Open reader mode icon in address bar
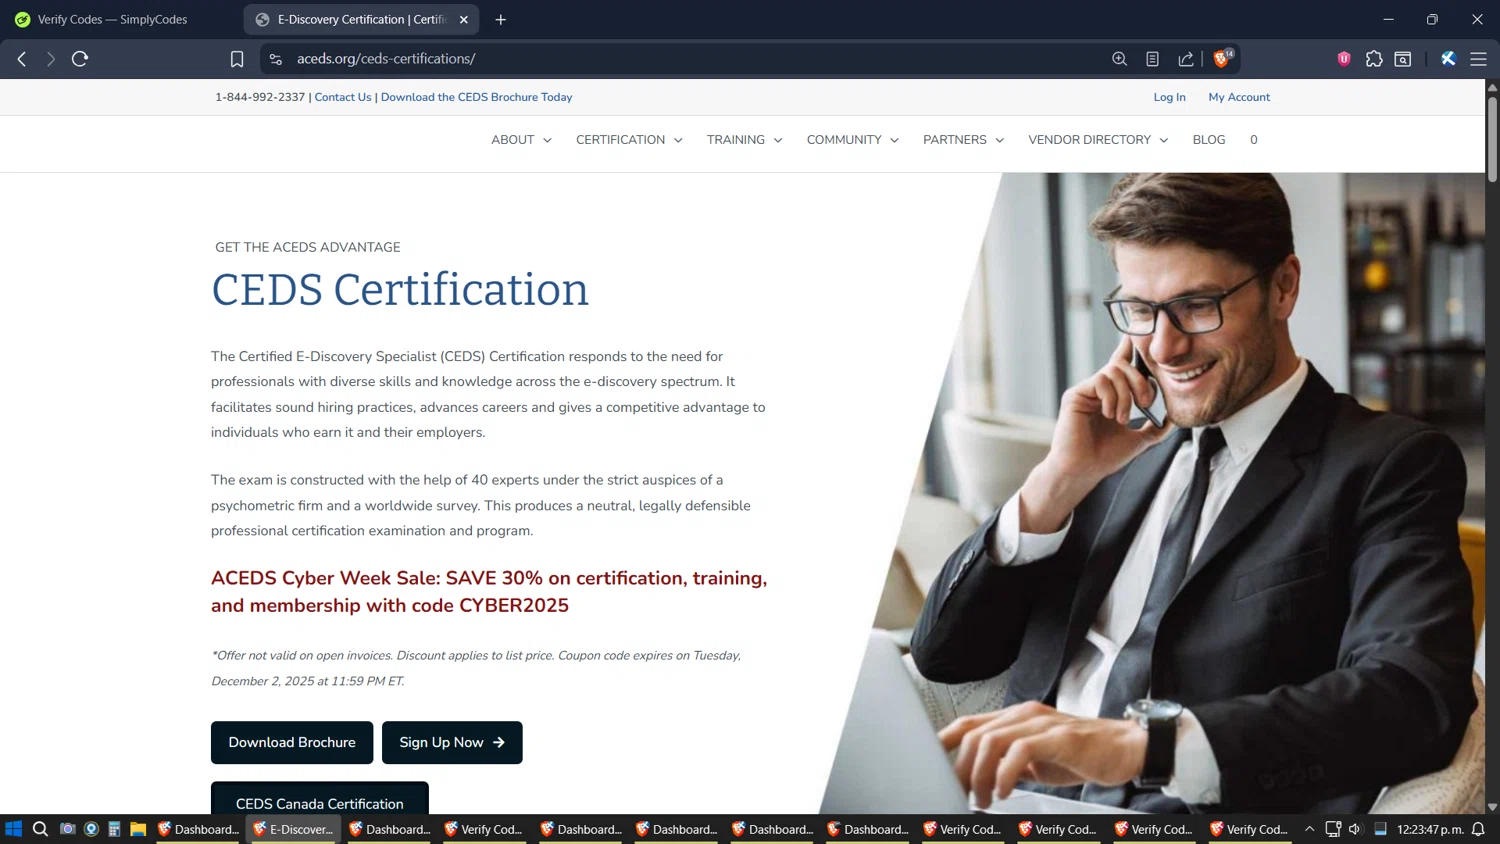 (1152, 59)
